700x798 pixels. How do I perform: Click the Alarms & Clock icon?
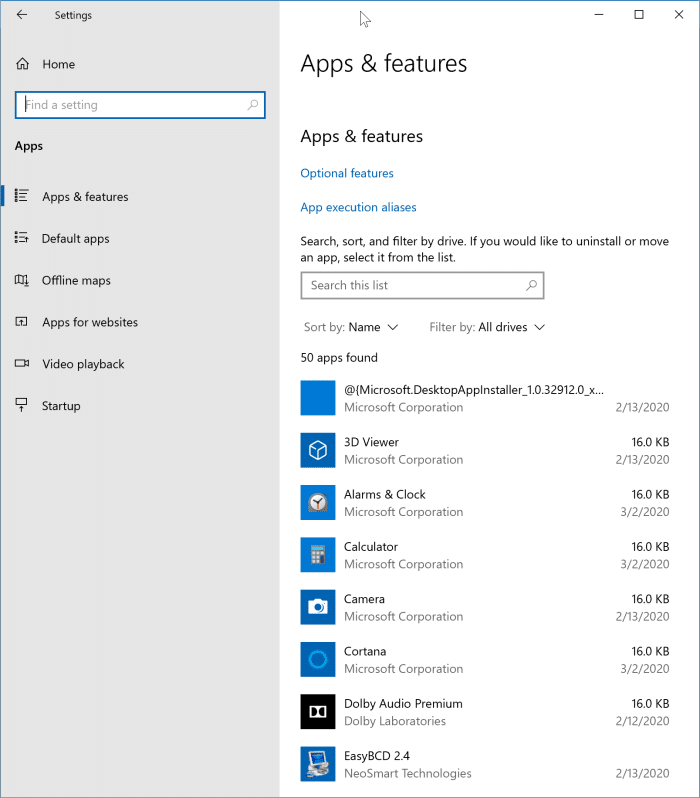click(x=318, y=502)
